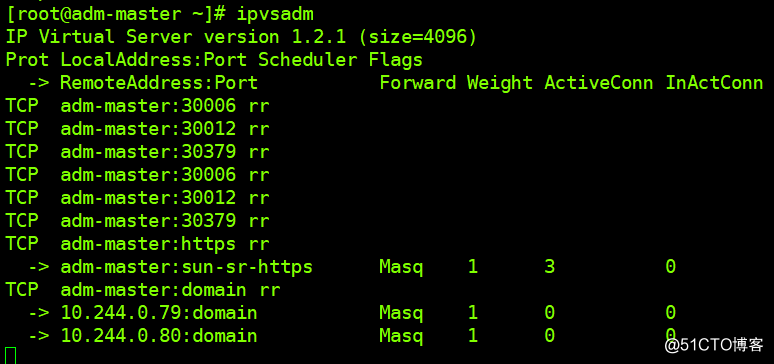Image resolution: width=774 pixels, height=364 pixels.
Task: Click the adm-master:https service line
Action: (138, 244)
